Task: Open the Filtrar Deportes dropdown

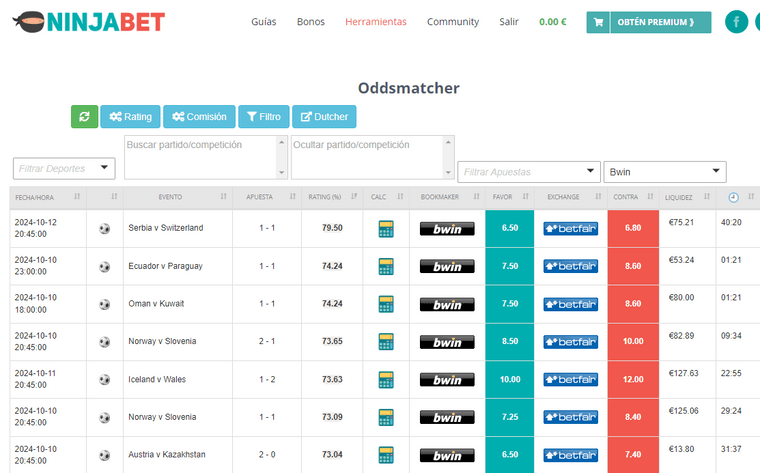Action: pyautogui.click(x=64, y=169)
